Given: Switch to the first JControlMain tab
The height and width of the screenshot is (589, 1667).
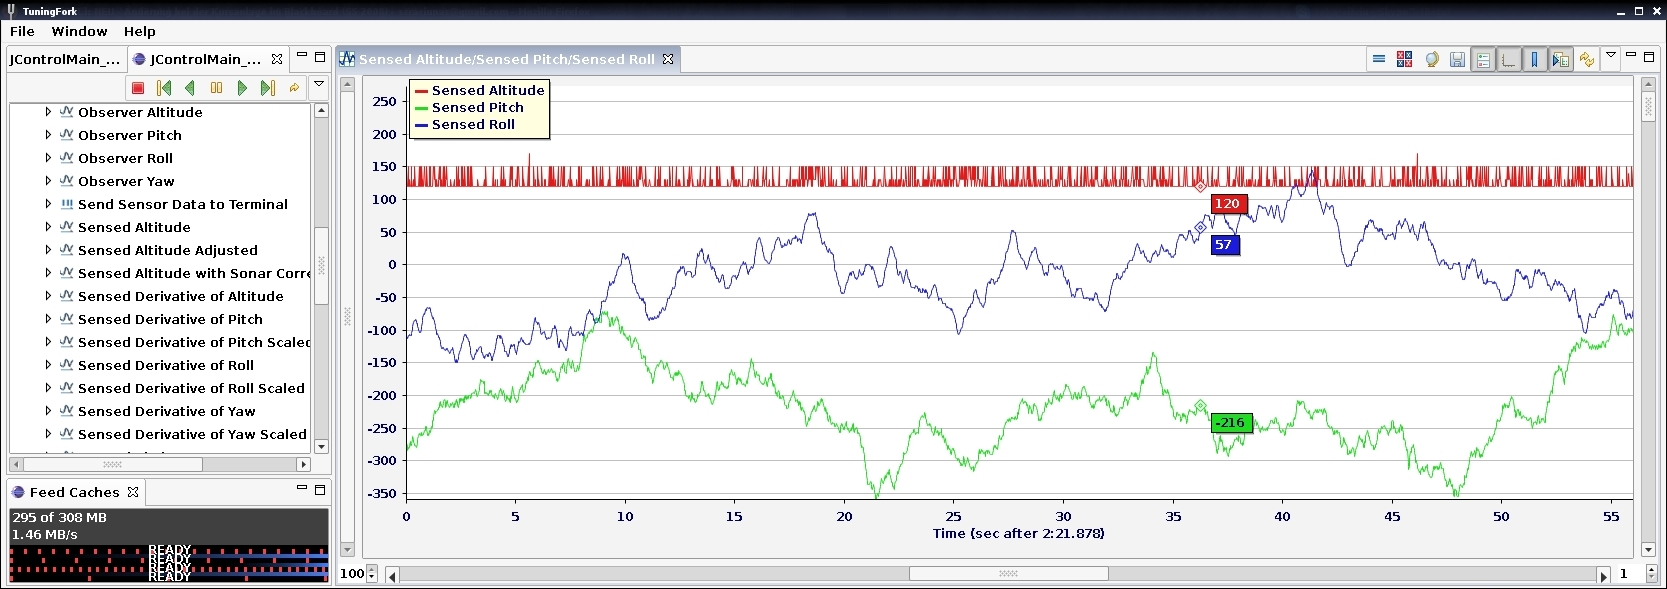Looking at the screenshot, I should [x=64, y=59].
